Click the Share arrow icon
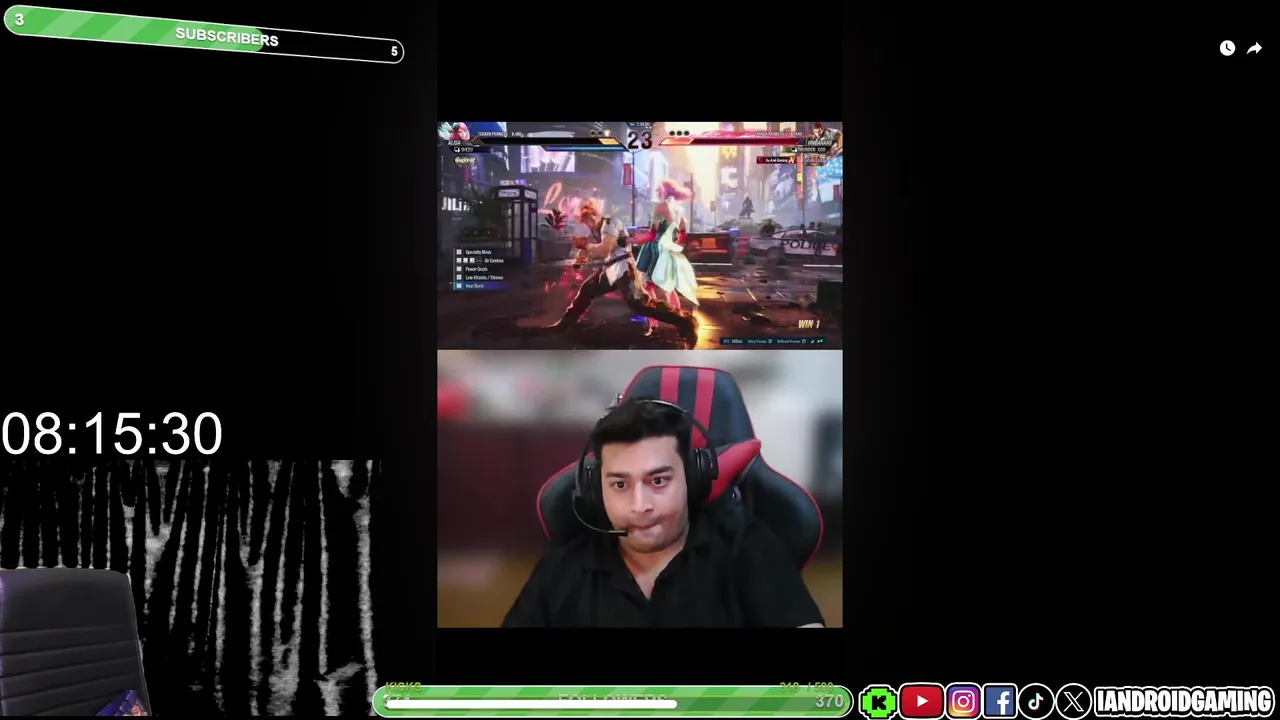The image size is (1280, 720). point(1254,48)
